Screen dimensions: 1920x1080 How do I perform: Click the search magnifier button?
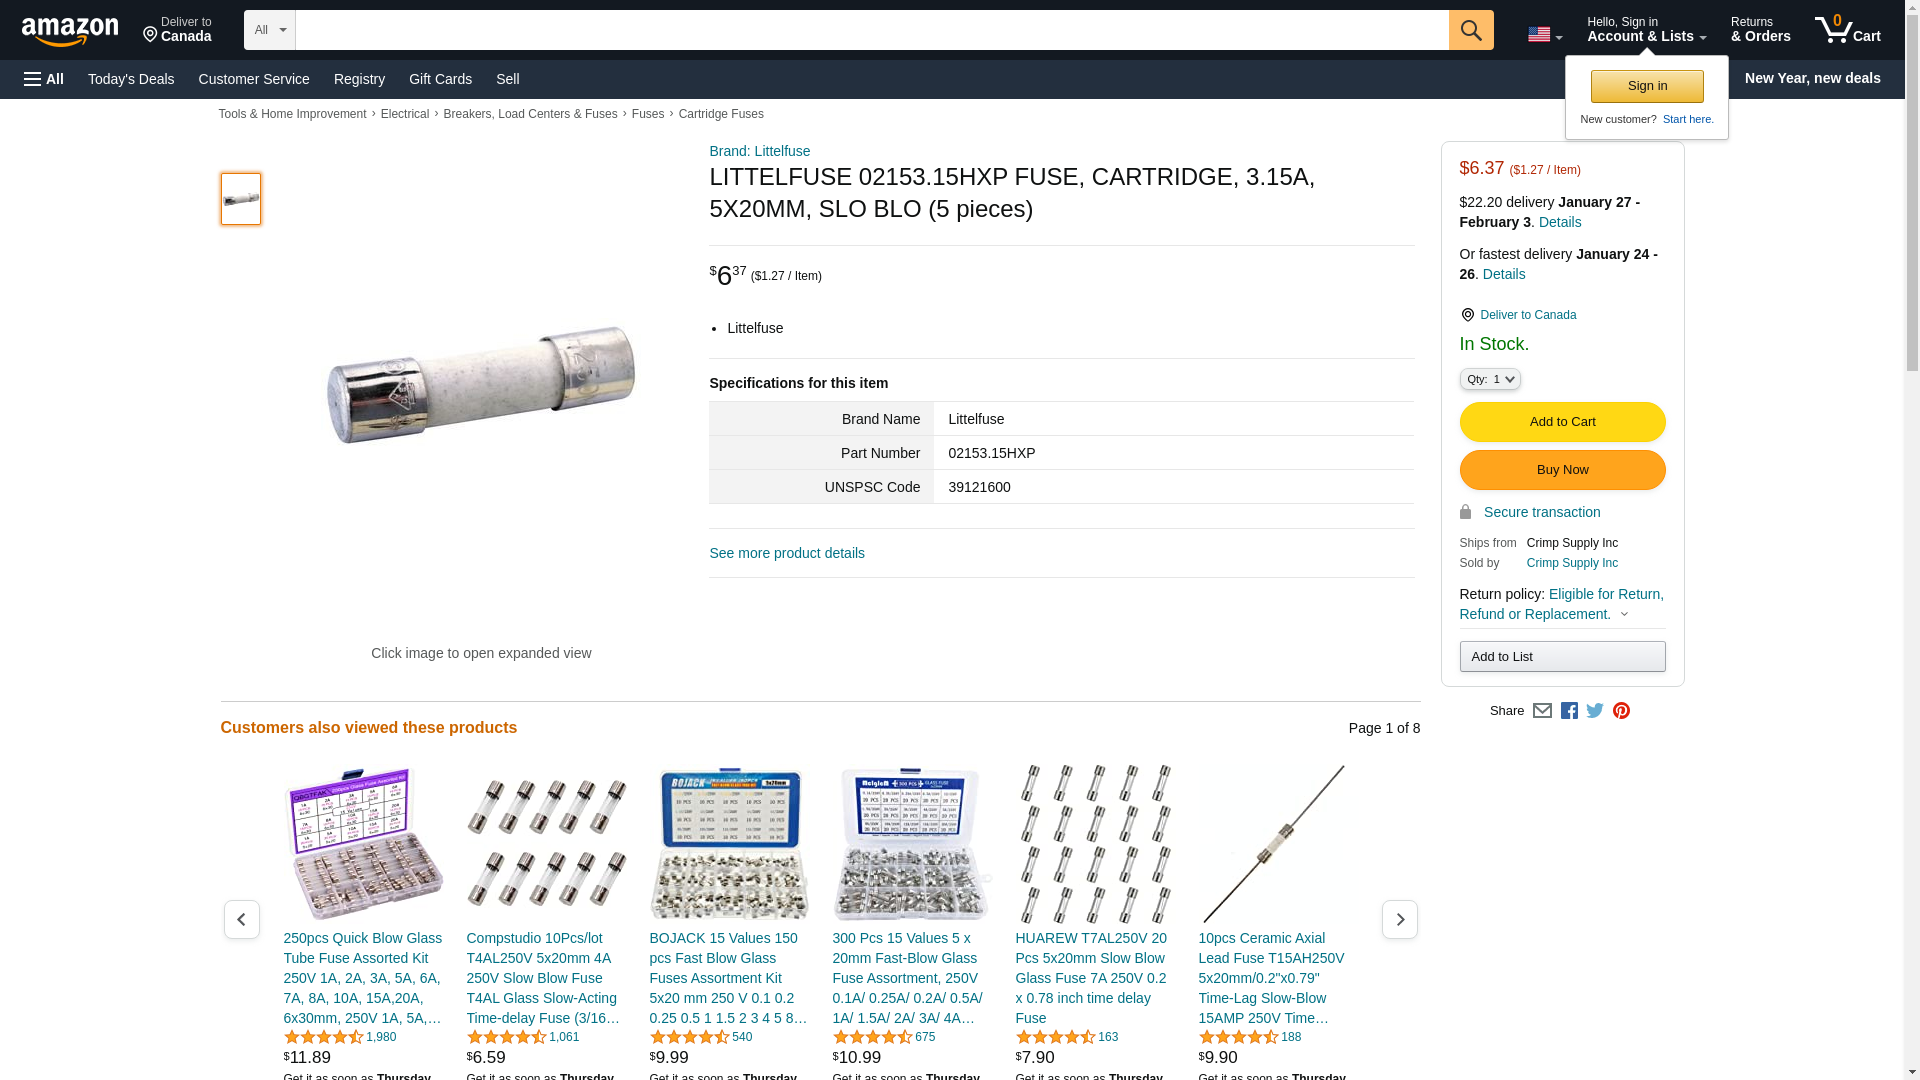[x=1470, y=30]
